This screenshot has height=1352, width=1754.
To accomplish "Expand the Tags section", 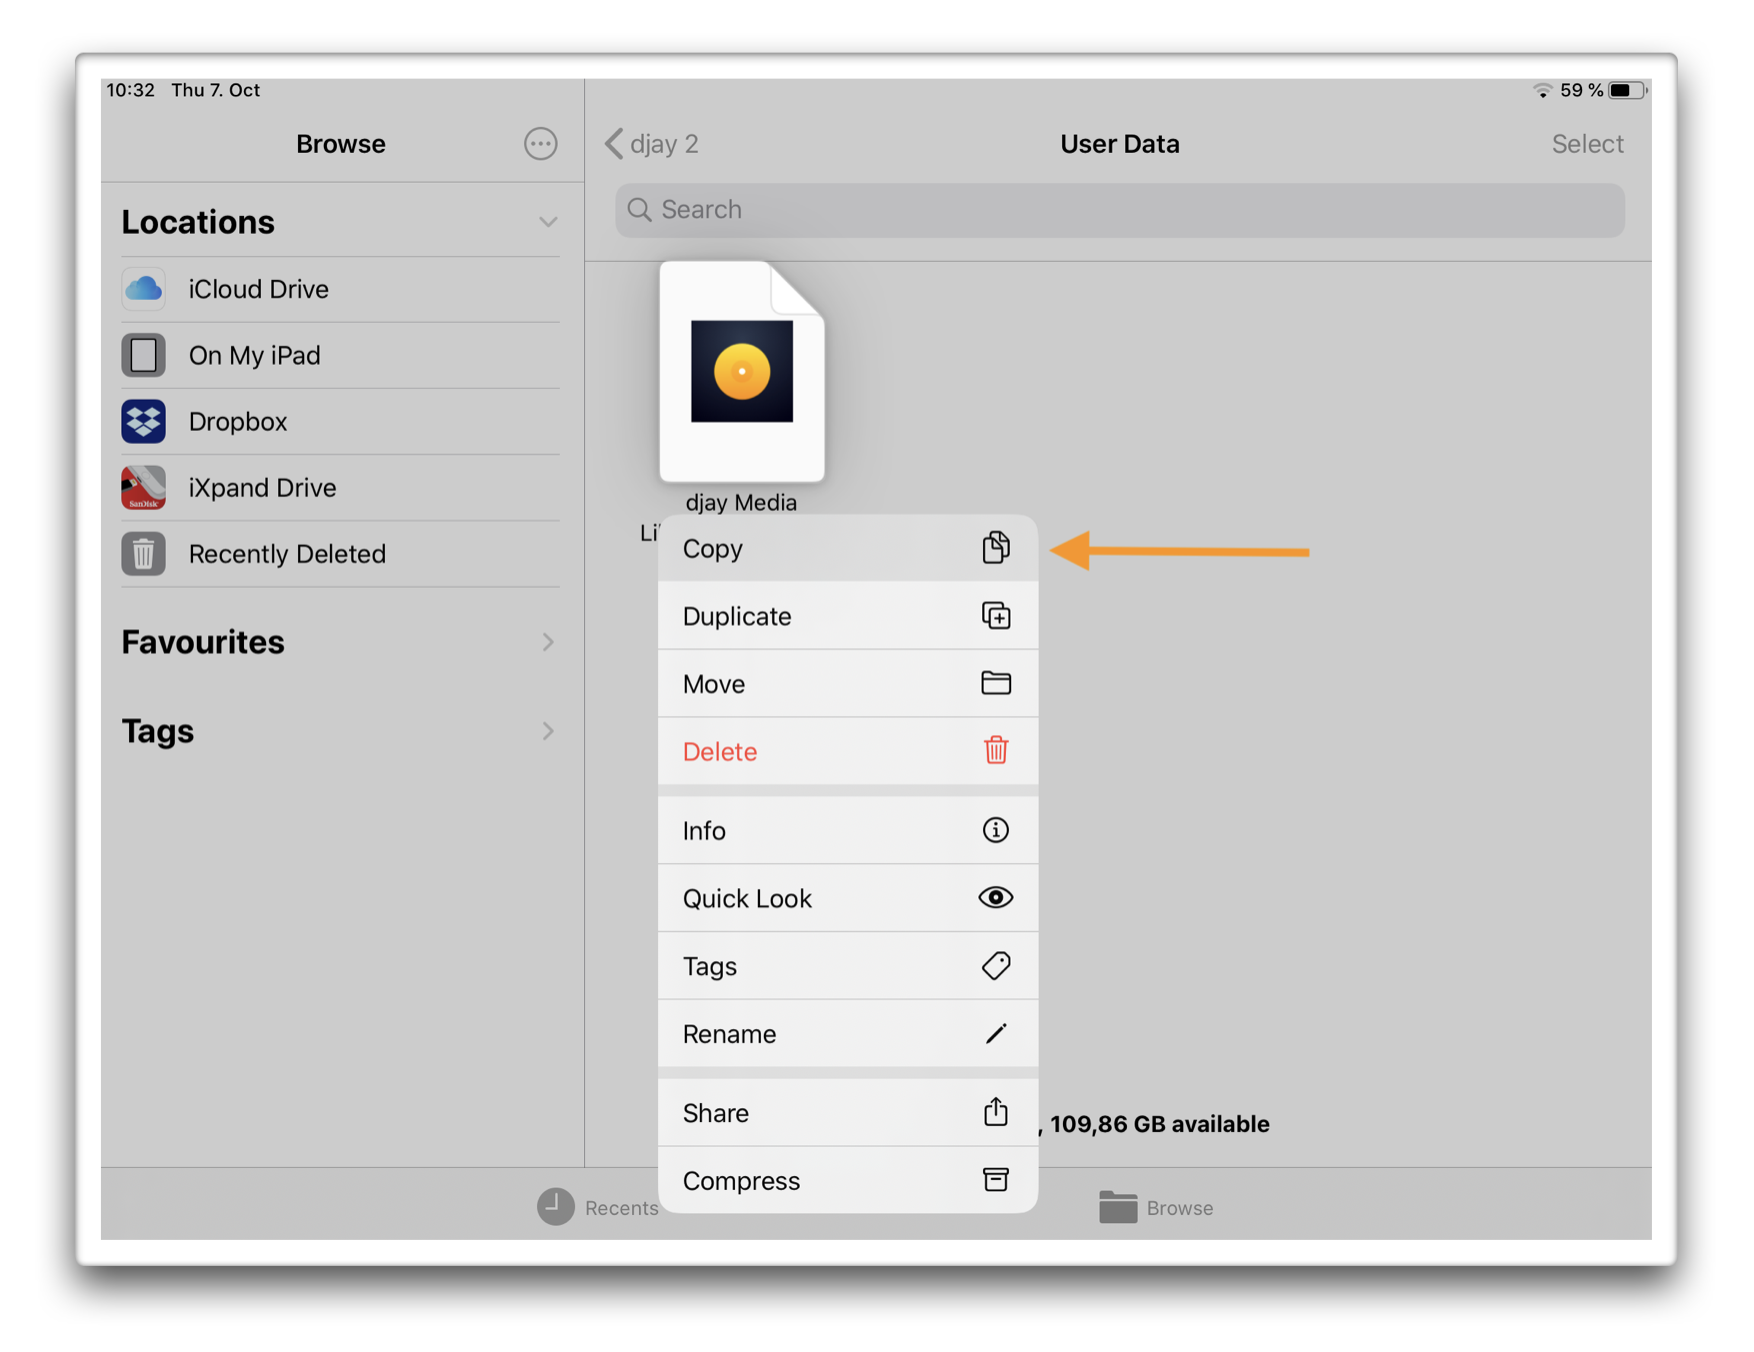I will tap(548, 730).
